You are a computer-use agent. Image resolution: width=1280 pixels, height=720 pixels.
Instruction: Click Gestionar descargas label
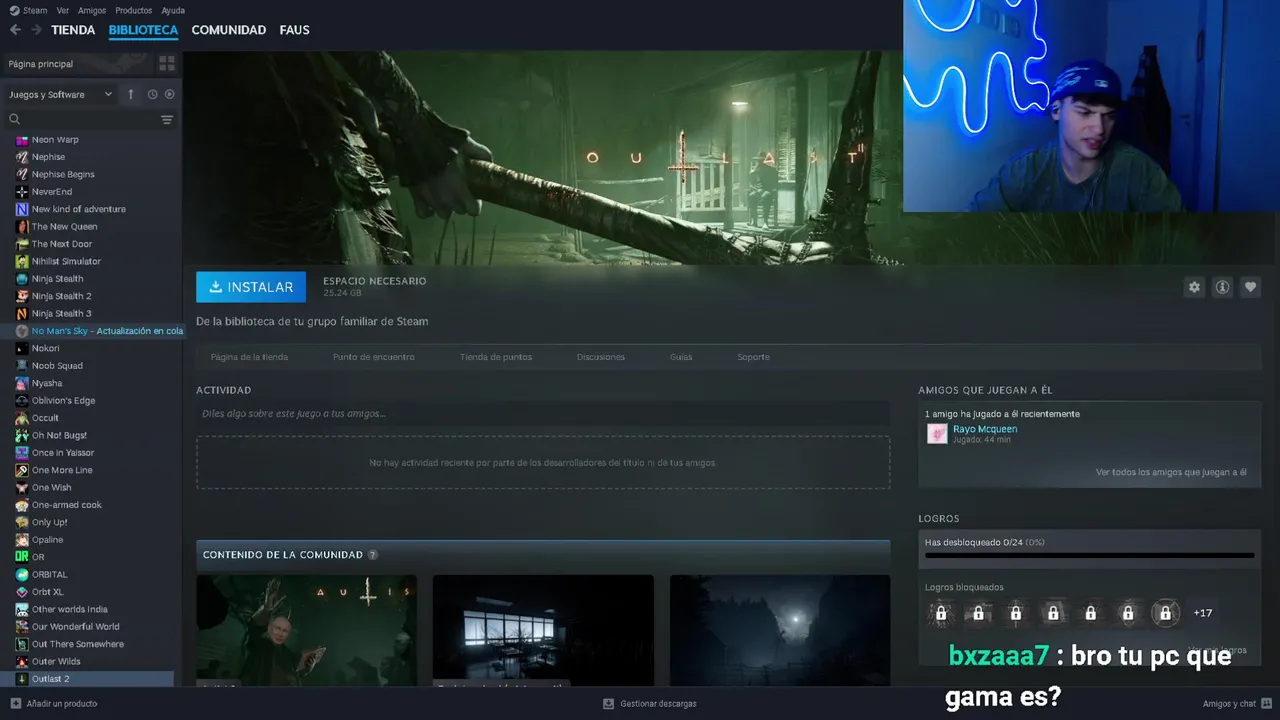[x=658, y=703]
